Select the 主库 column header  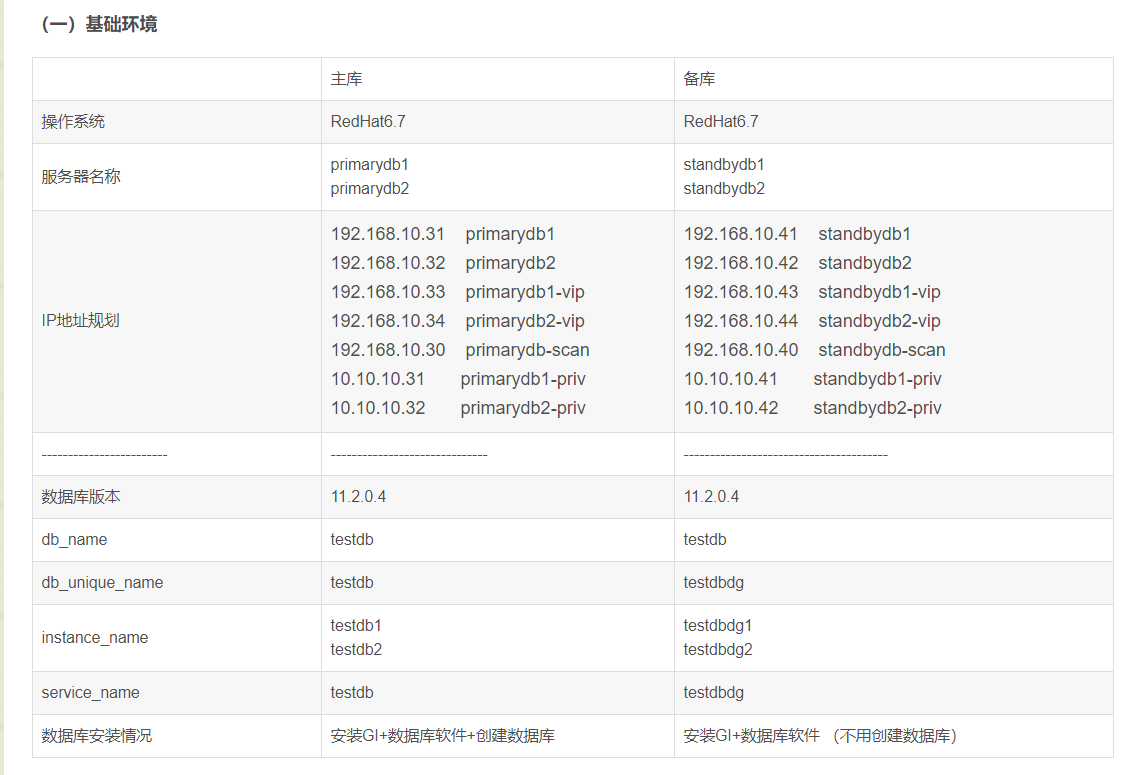click(x=347, y=79)
